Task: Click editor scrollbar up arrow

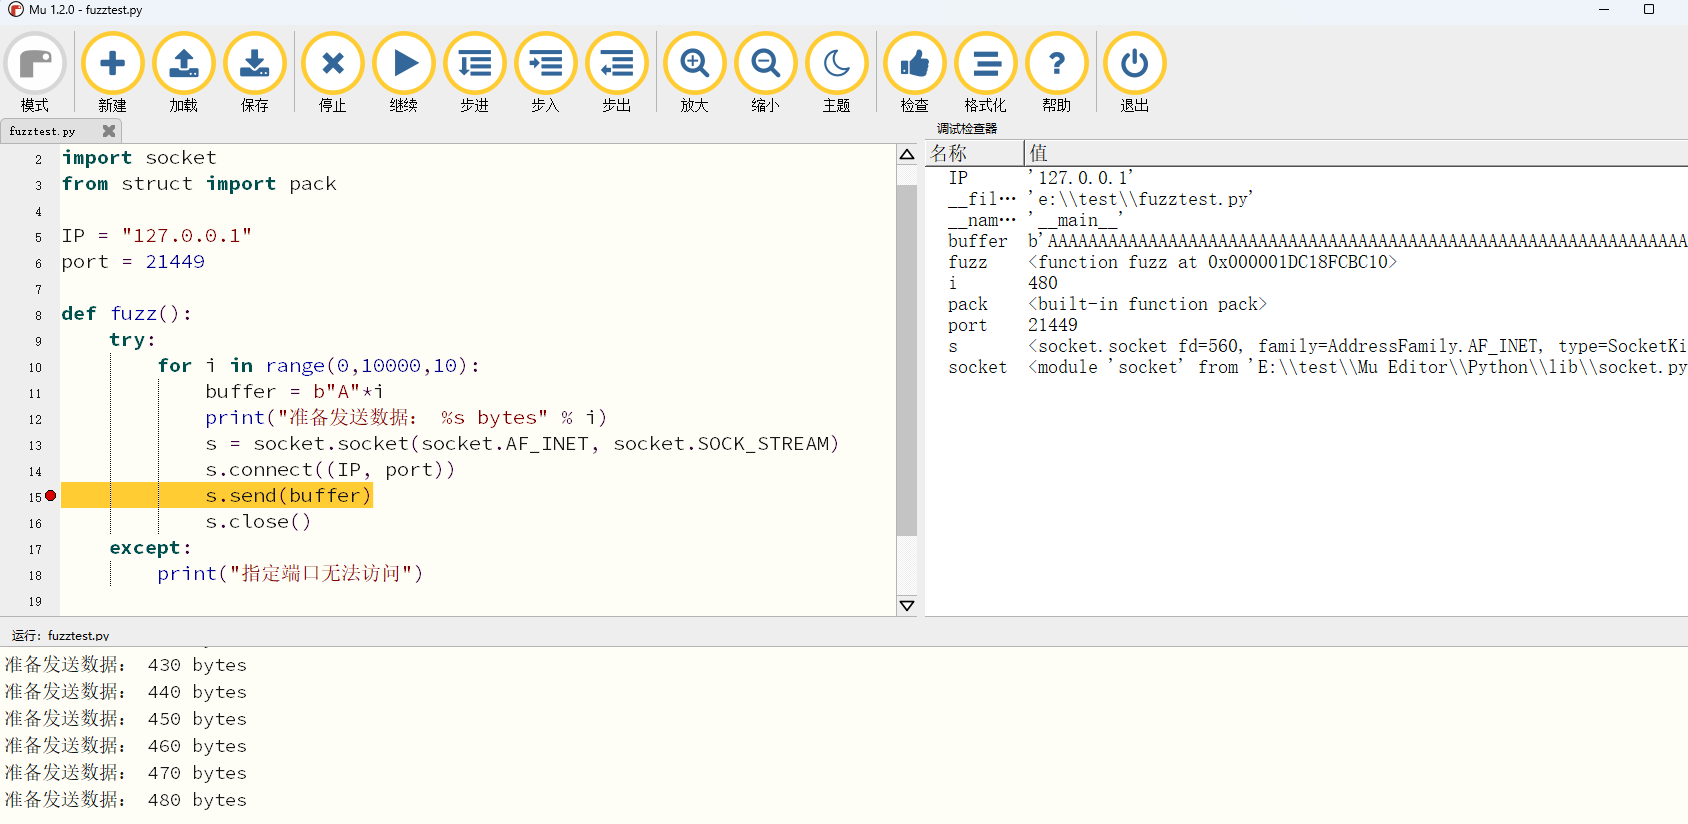Action: tap(907, 154)
